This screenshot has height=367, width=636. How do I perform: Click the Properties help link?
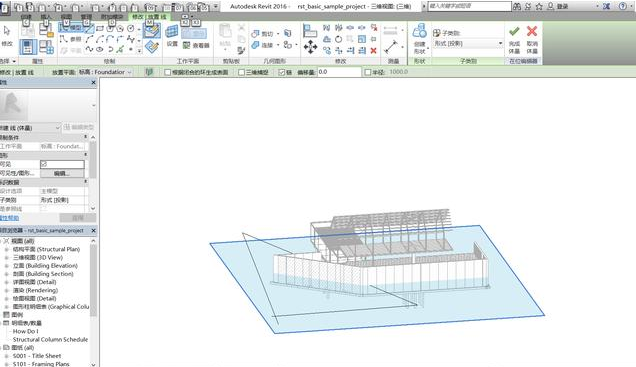point(10,218)
